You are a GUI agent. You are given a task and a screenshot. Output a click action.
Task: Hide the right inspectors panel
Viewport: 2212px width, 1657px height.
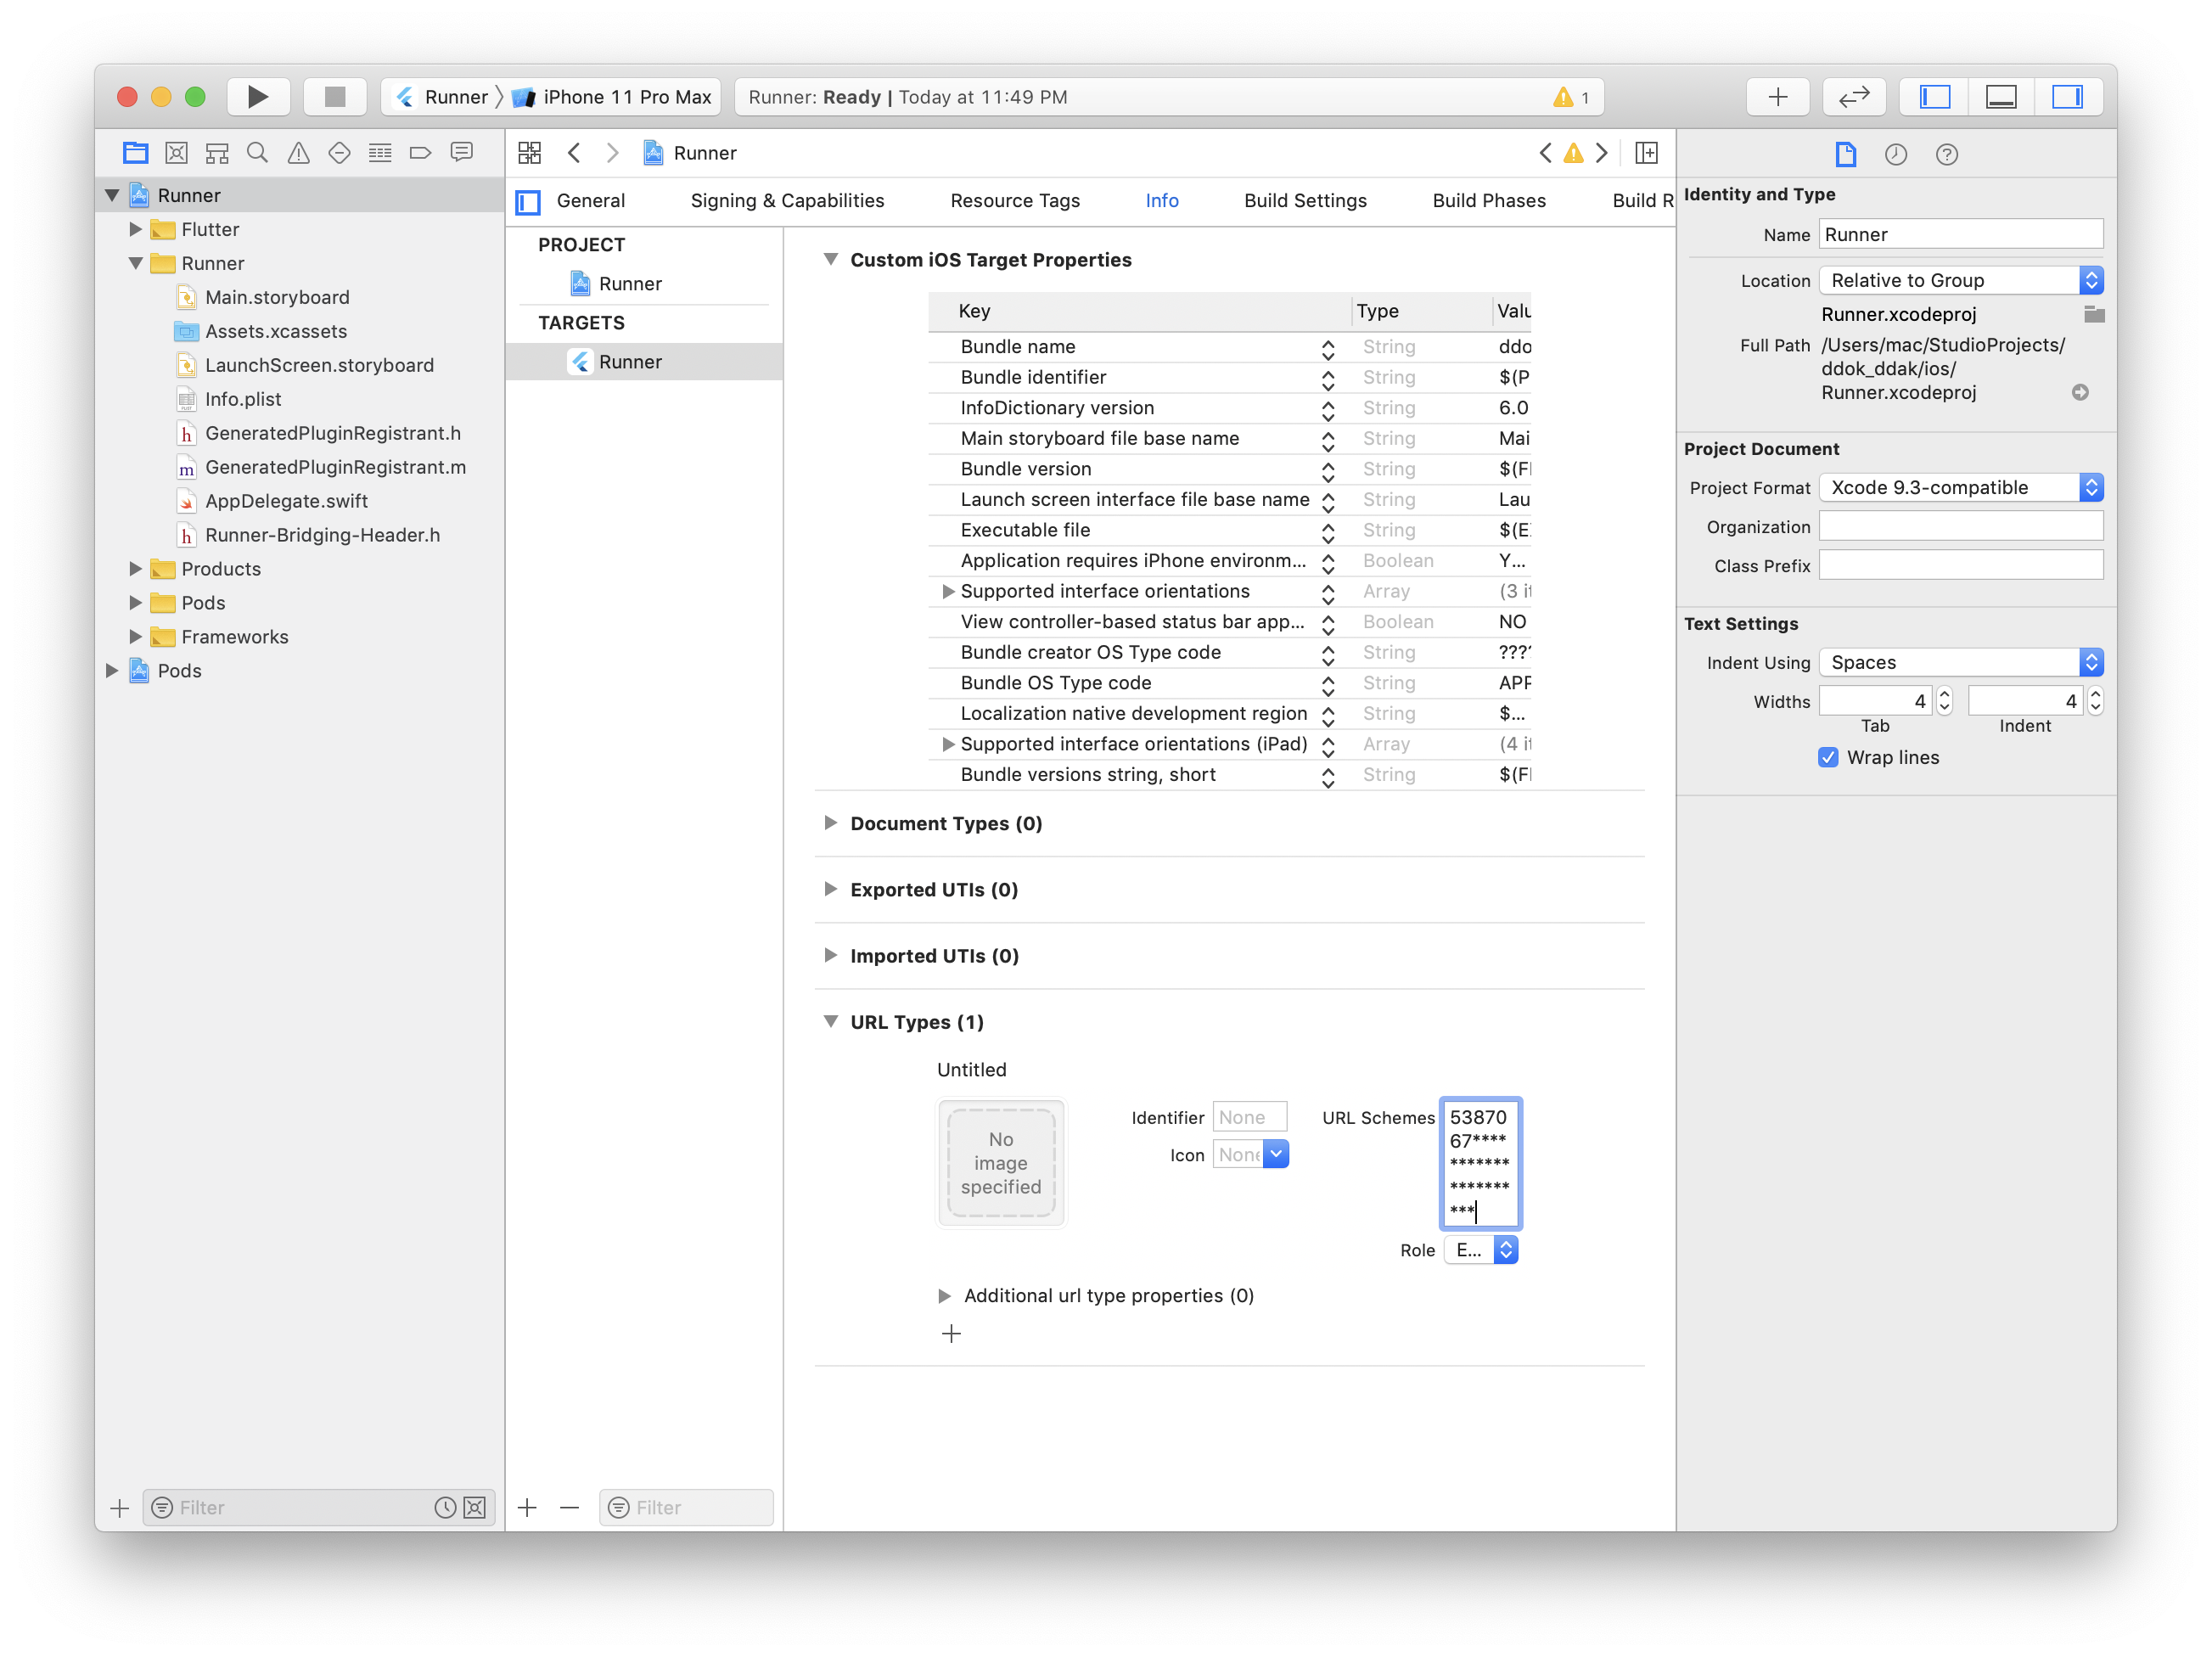pyautogui.click(x=2066, y=97)
